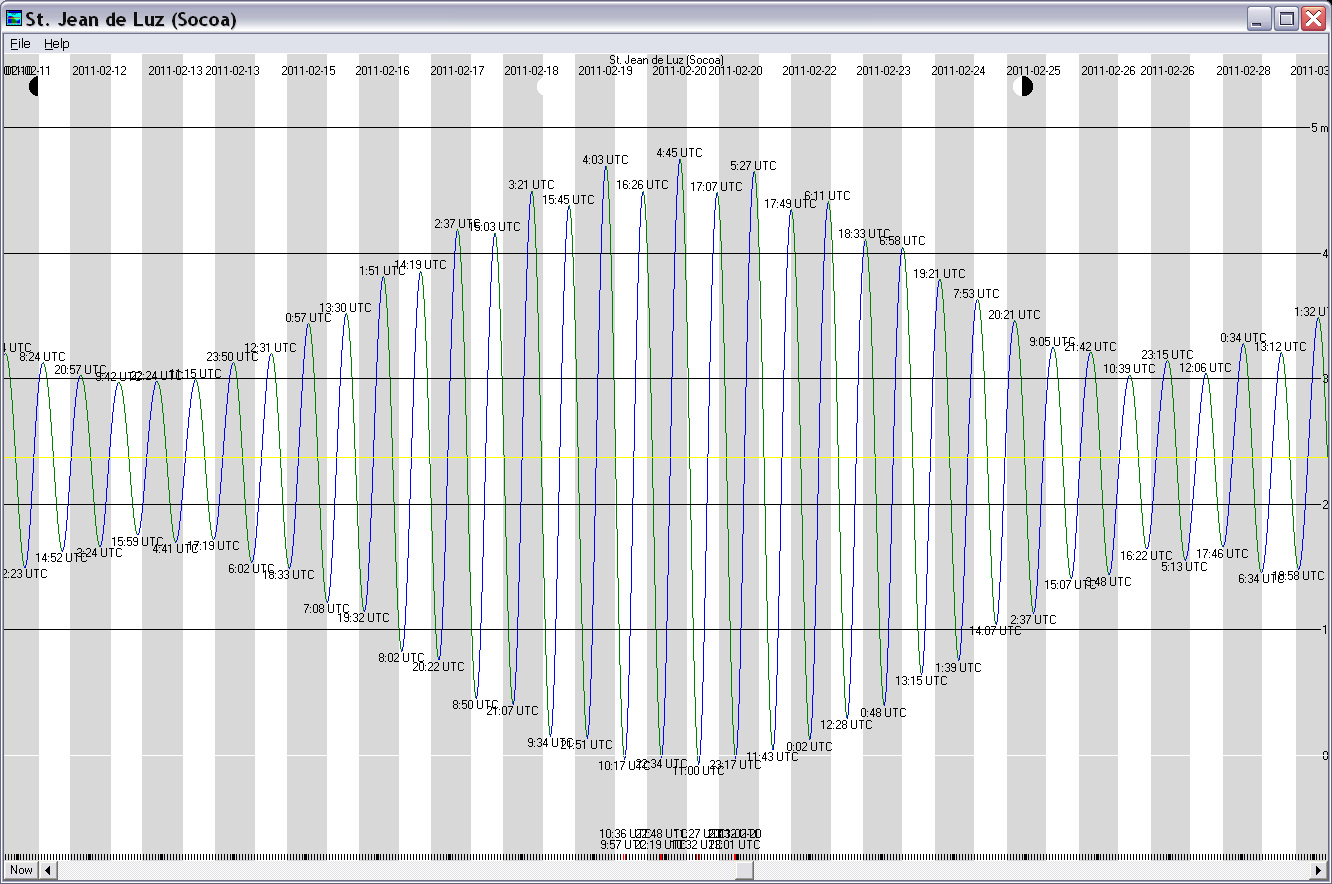Click the right scroll arrow of the timeline
1332x884 pixels.
coord(1318,870)
